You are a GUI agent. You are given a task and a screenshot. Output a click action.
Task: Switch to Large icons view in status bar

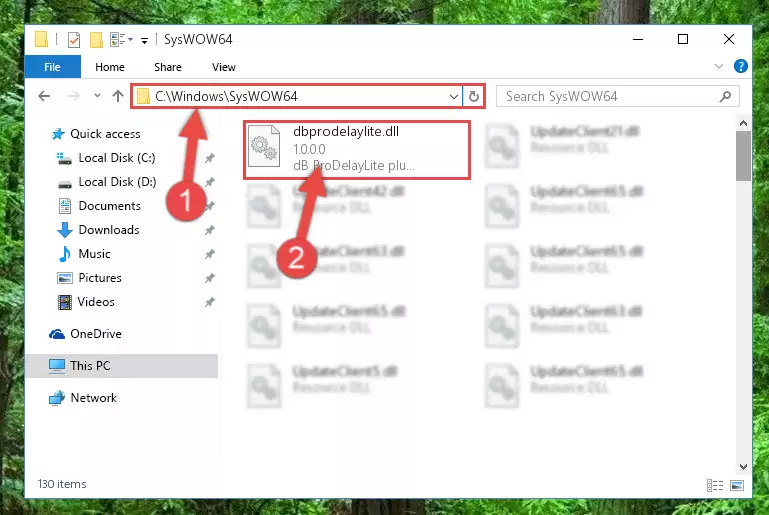pos(737,486)
